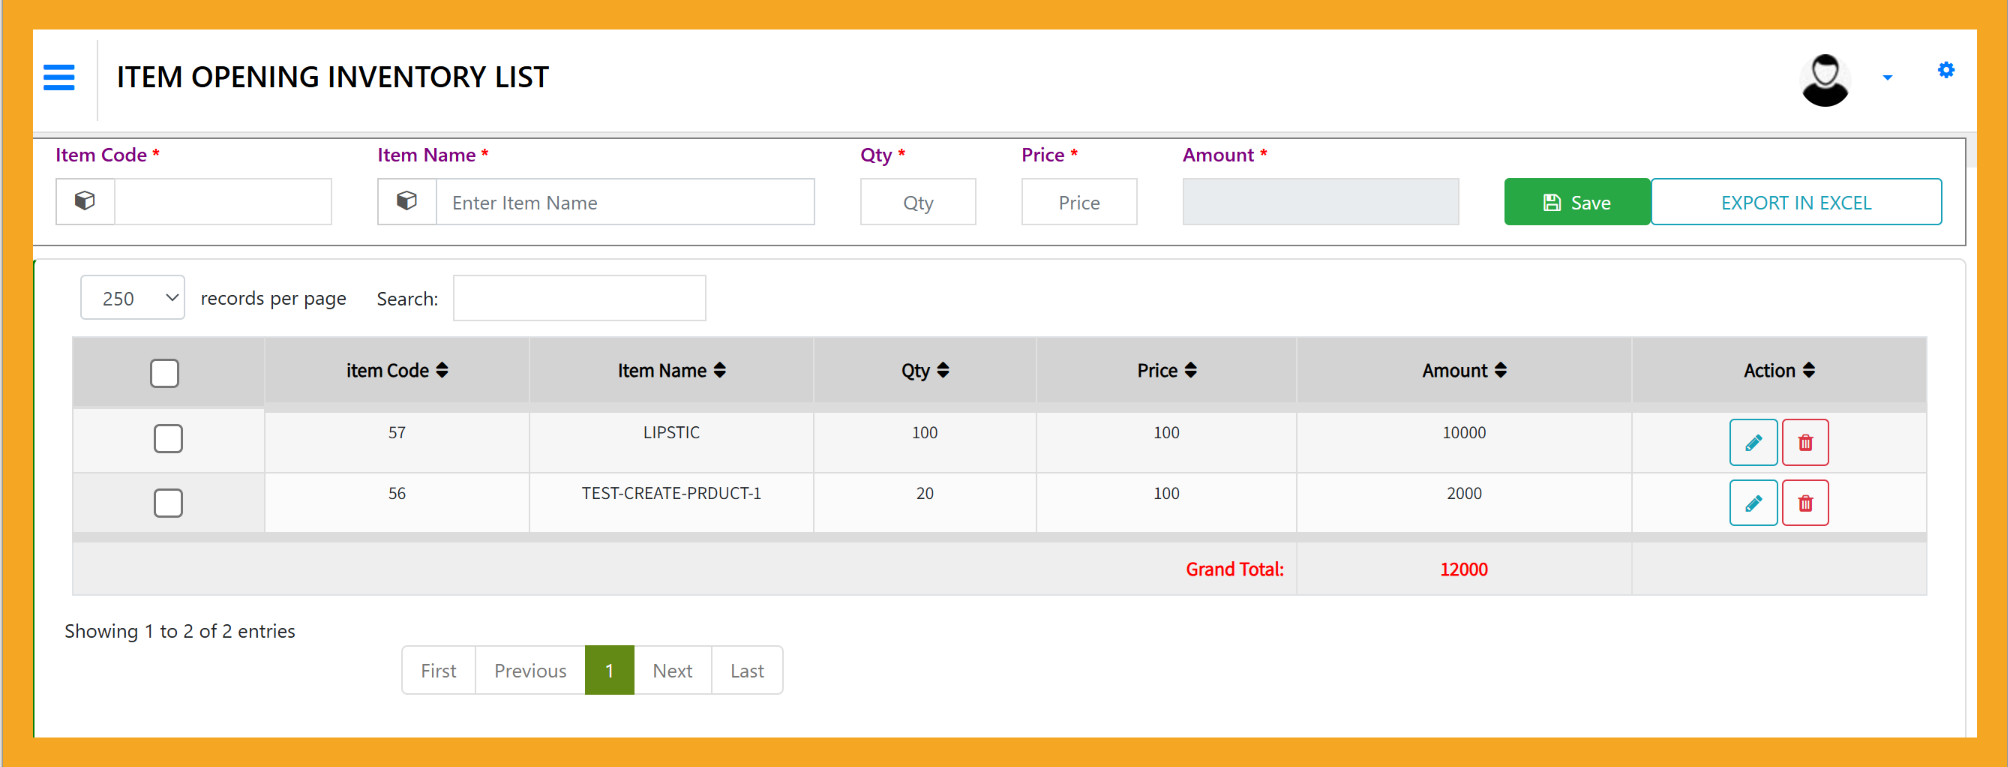Open the records per page dropdown

point(133,298)
